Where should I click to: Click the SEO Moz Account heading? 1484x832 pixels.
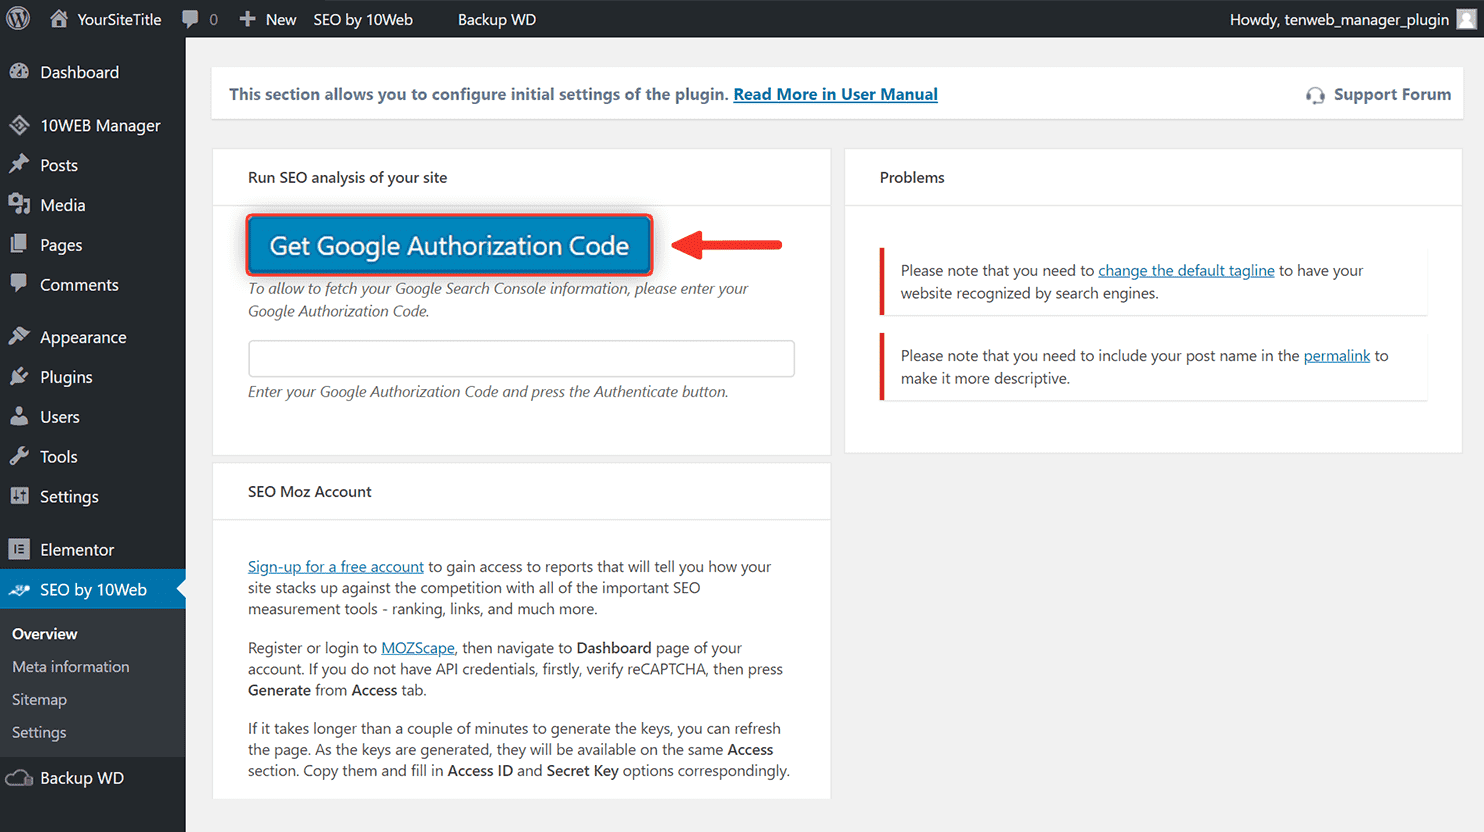coord(310,491)
